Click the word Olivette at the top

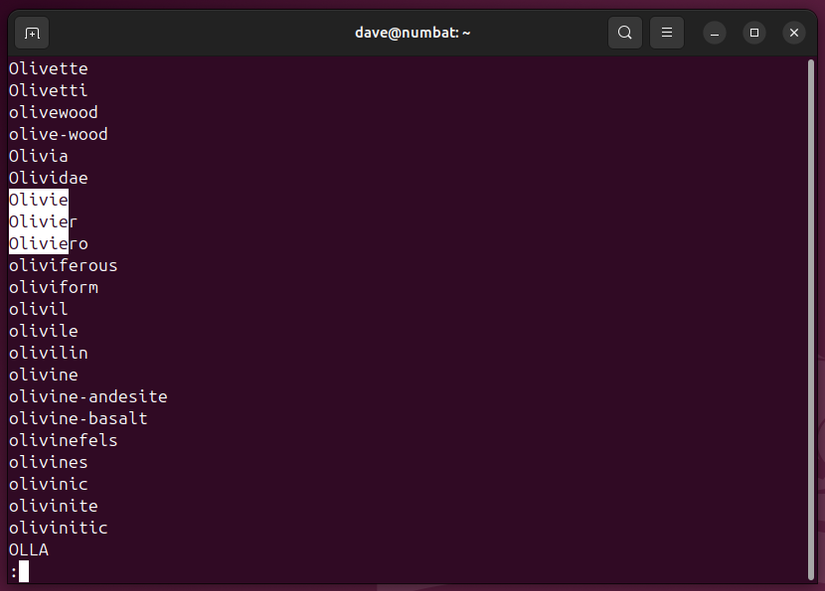(x=48, y=68)
